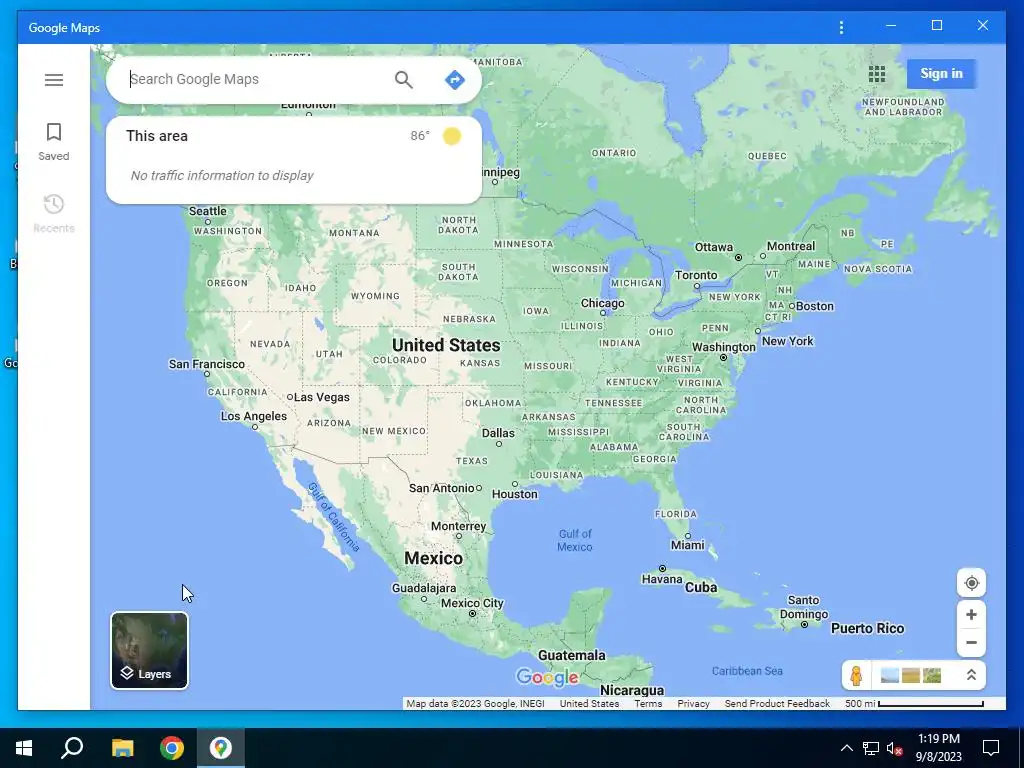Screen dimensions: 1024x768
Task: Click the Mexico country label
Action: 433,558
